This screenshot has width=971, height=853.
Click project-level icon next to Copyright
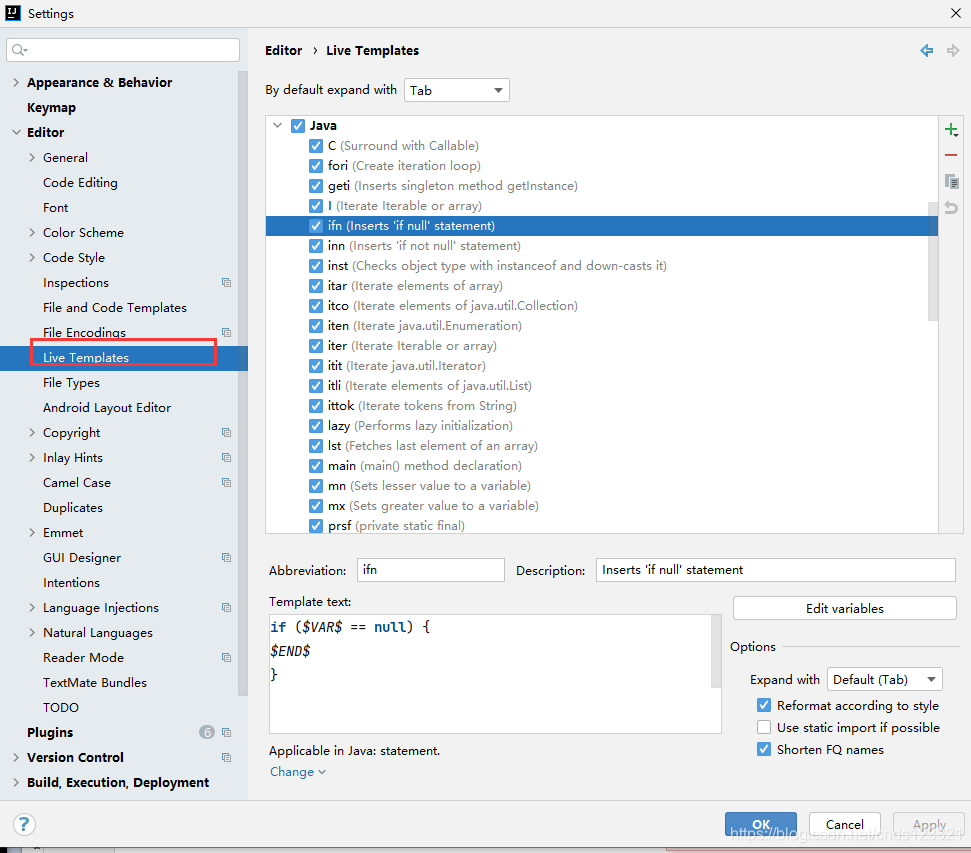226,432
